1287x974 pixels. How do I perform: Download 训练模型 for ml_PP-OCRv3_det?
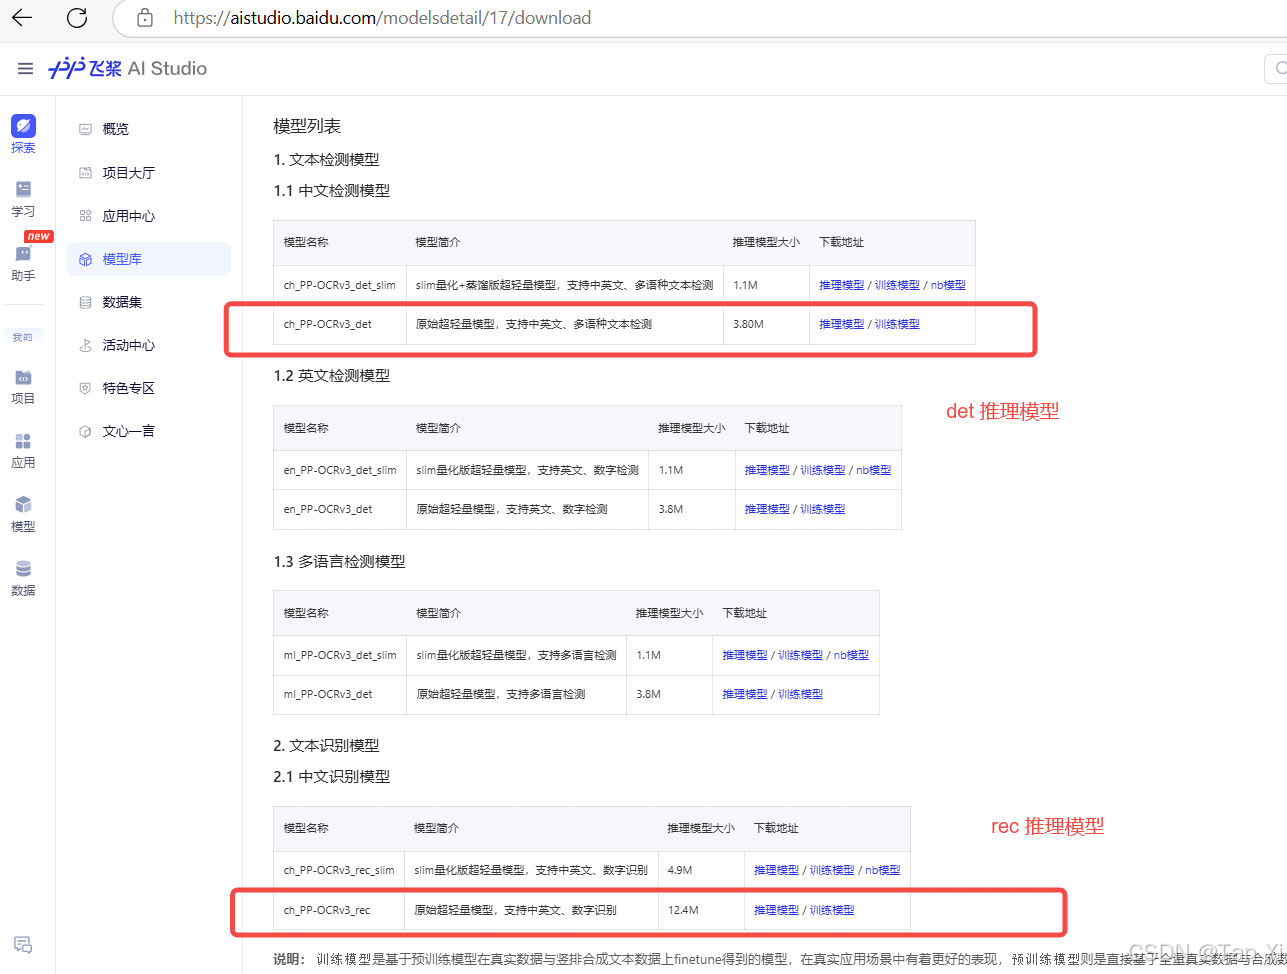pyautogui.click(x=801, y=694)
